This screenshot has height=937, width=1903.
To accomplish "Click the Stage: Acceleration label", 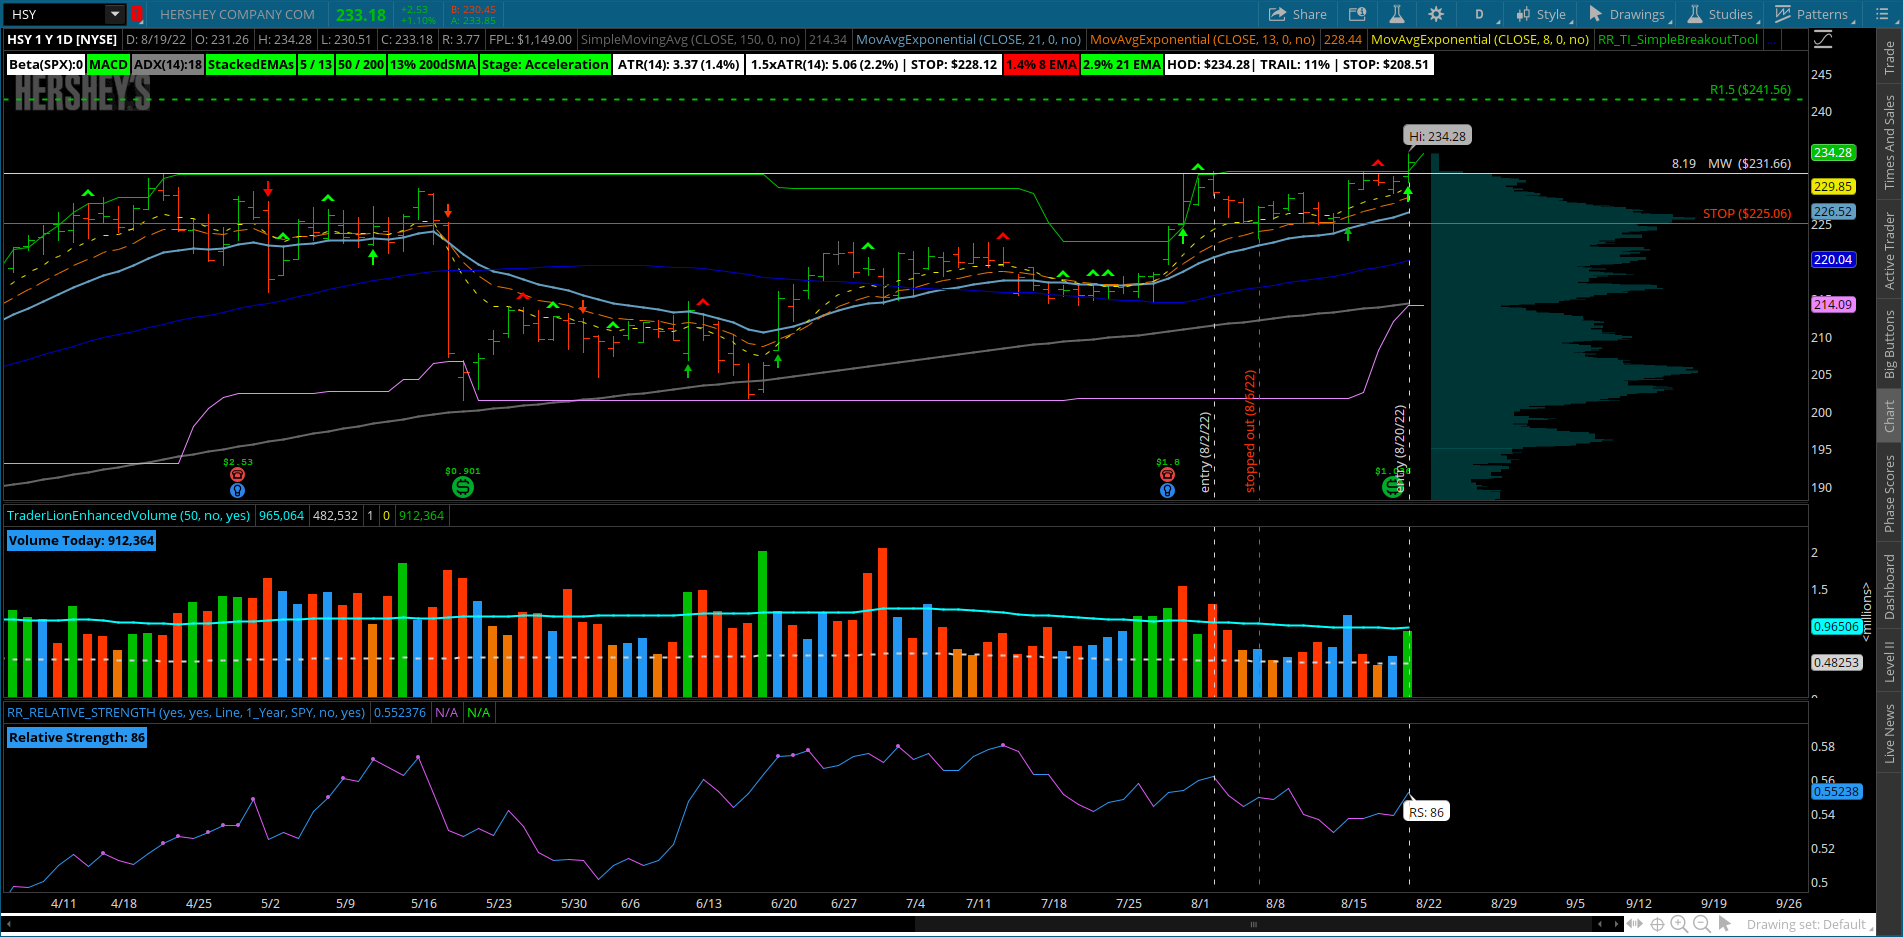I will (x=544, y=64).
